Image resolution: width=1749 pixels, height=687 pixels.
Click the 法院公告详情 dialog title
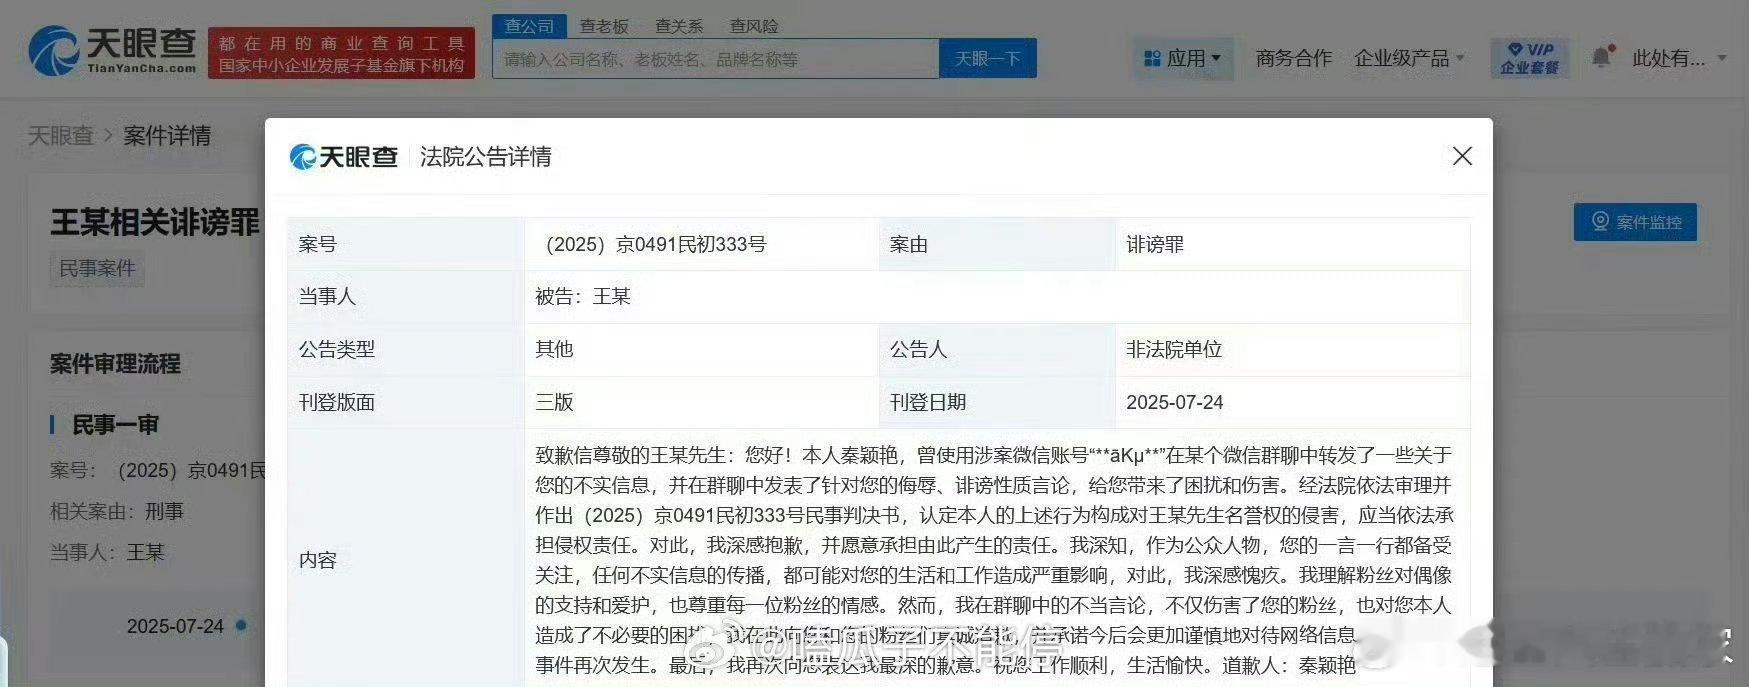(x=486, y=156)
